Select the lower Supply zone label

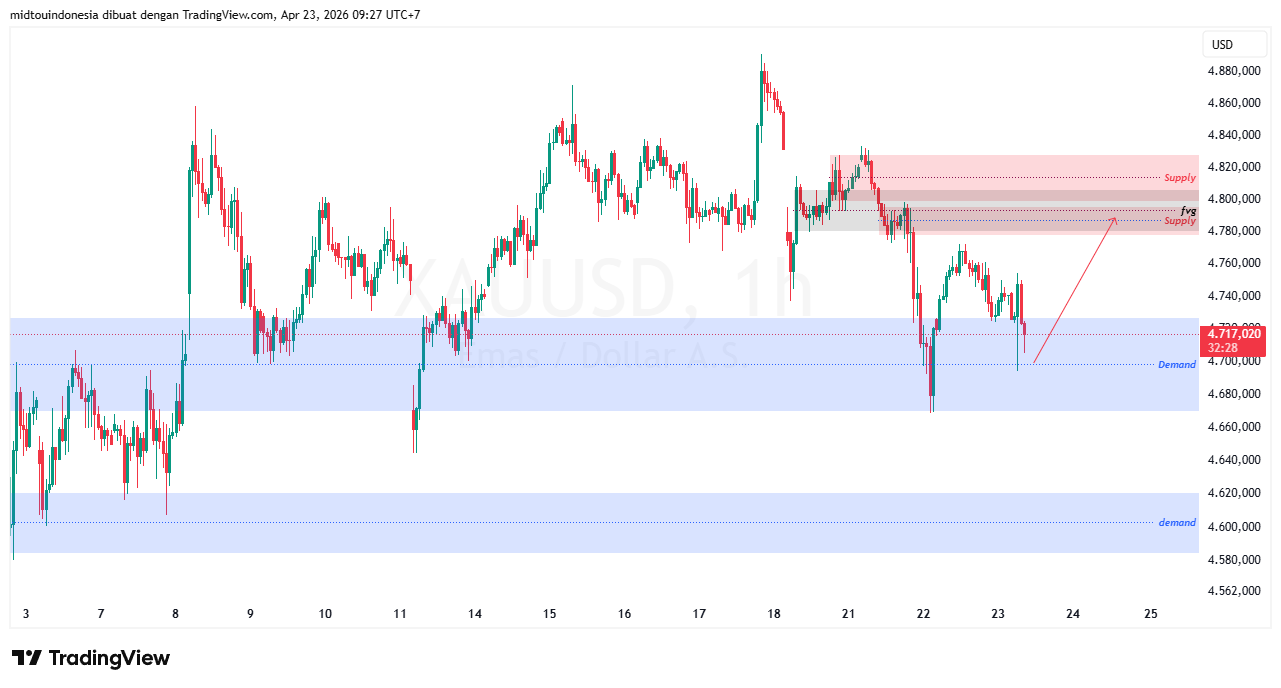(x=1178, y=221)
